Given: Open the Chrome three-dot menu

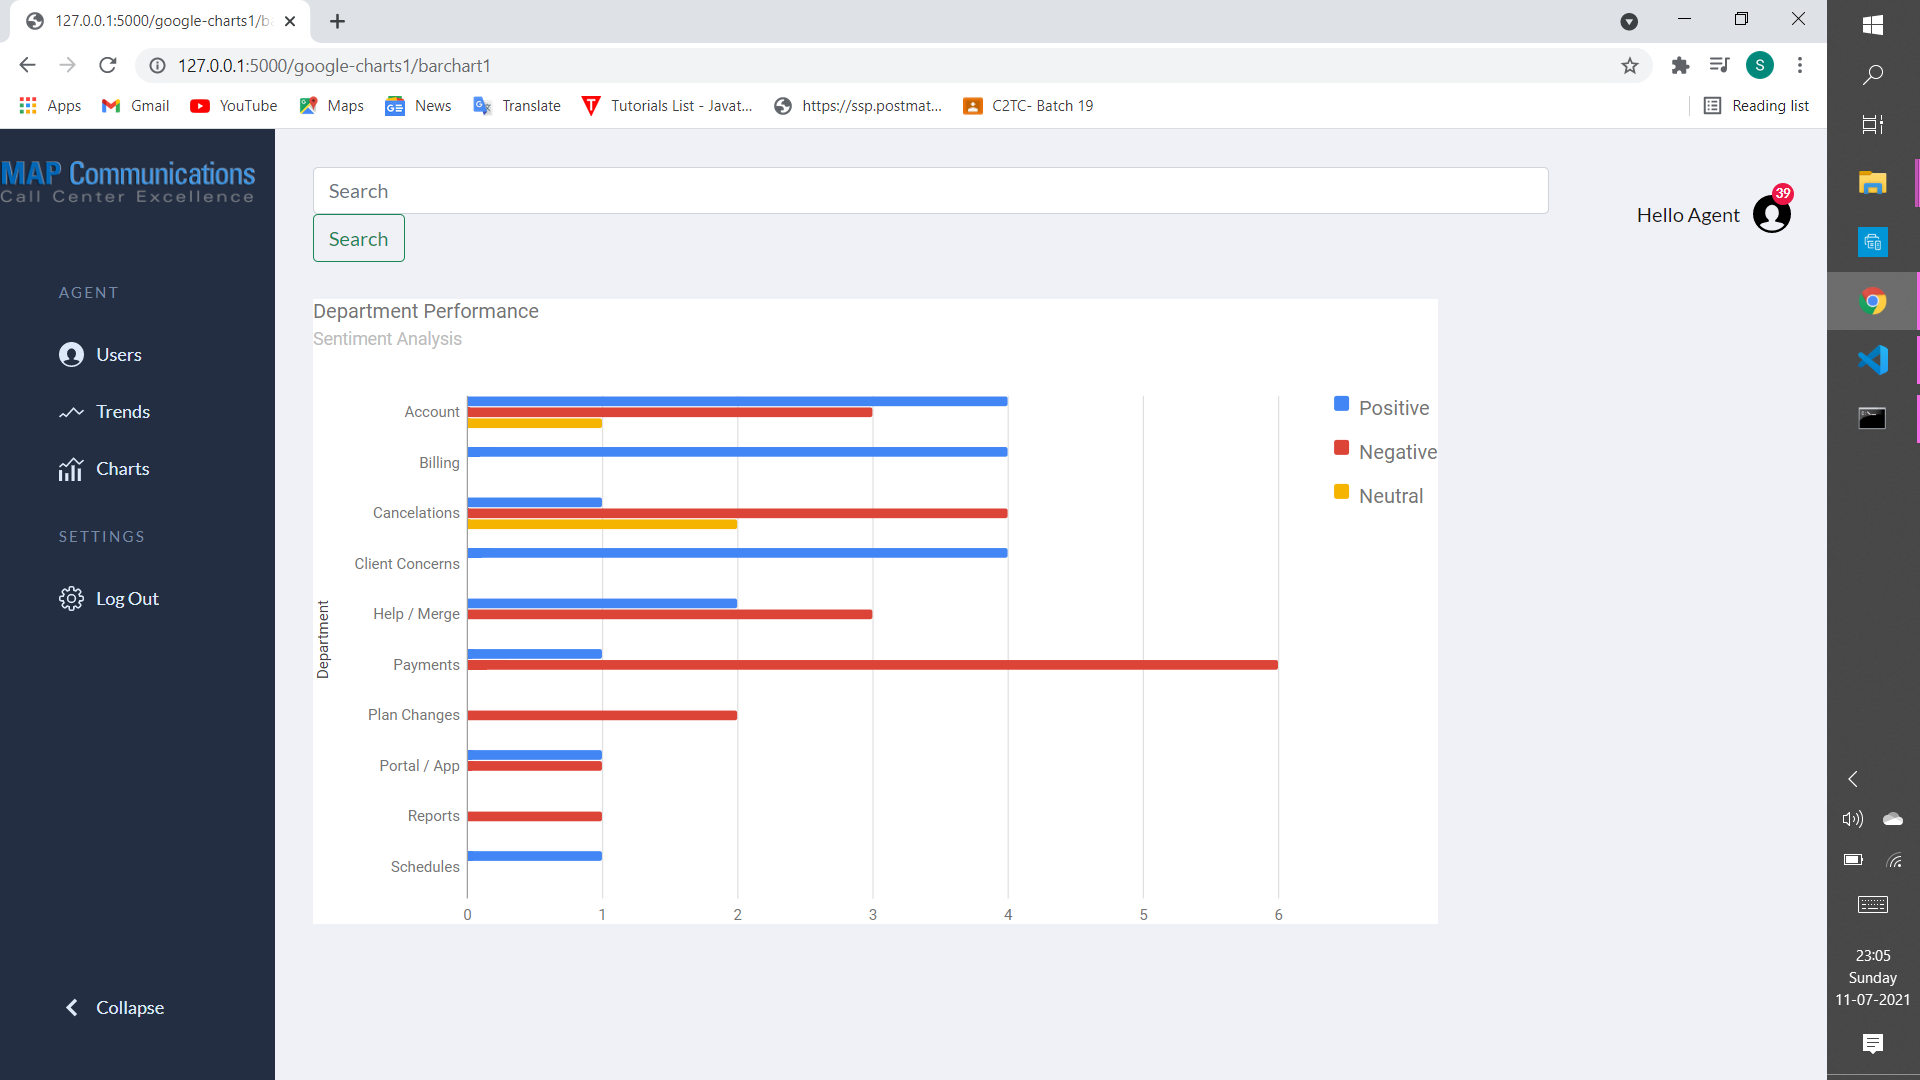Looking at the screenshot, I should tap(1800, 65).
